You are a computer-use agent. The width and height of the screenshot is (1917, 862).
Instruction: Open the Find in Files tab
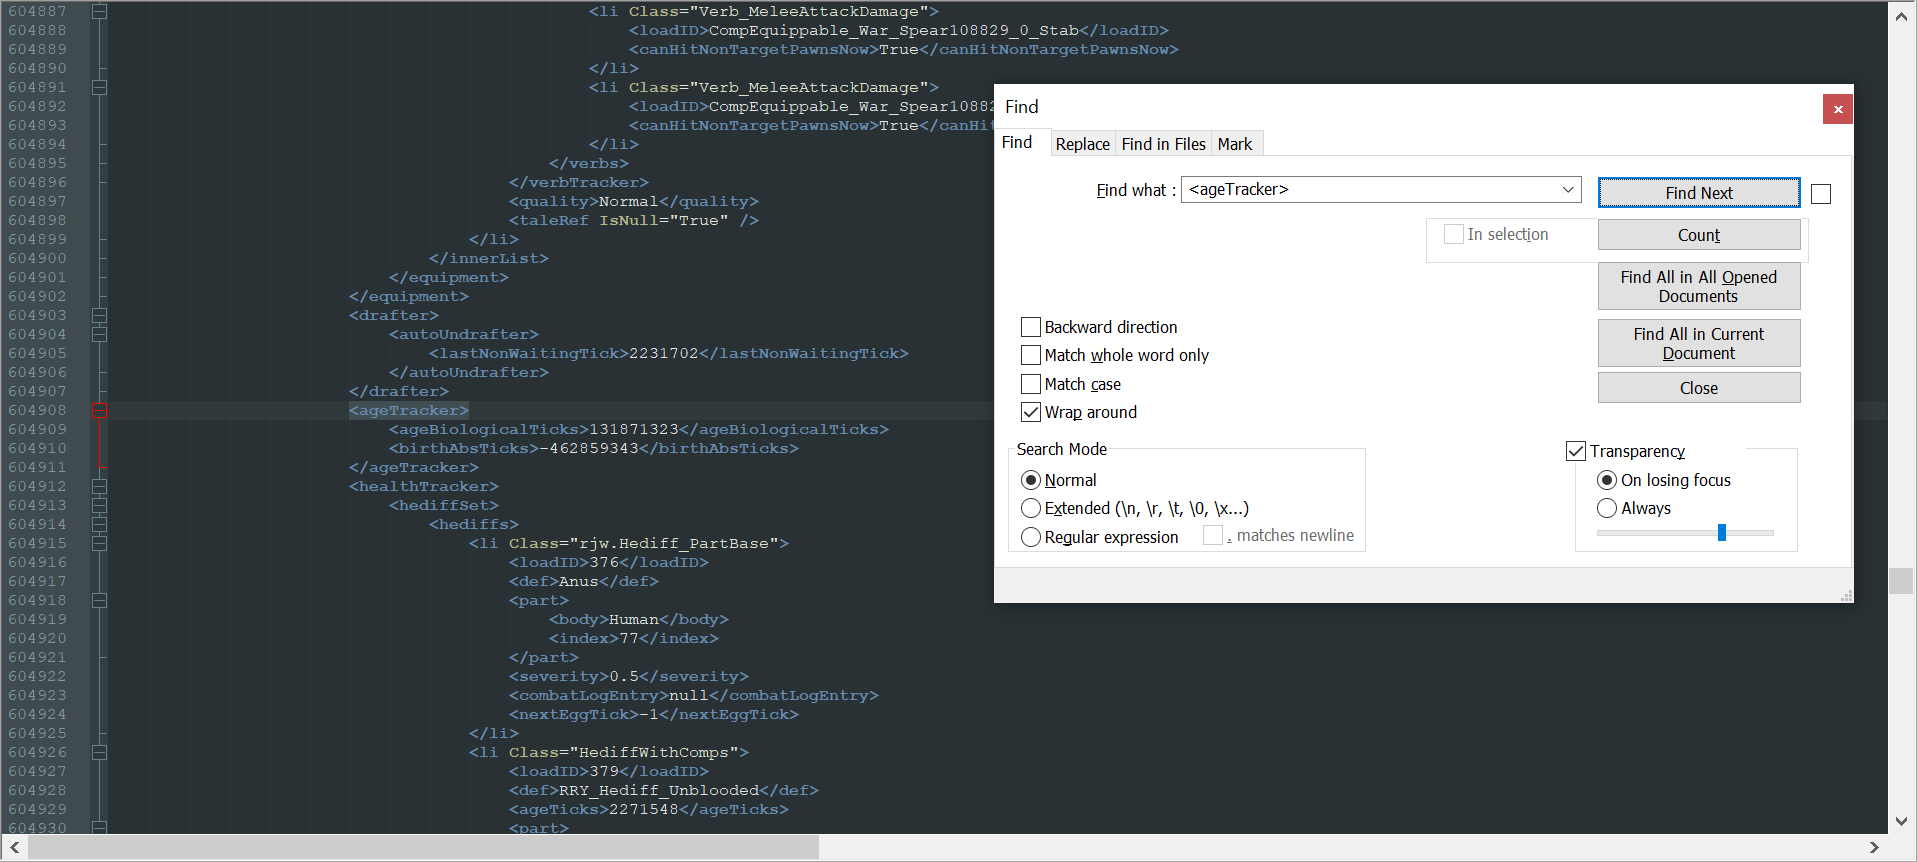point(1163,144)
